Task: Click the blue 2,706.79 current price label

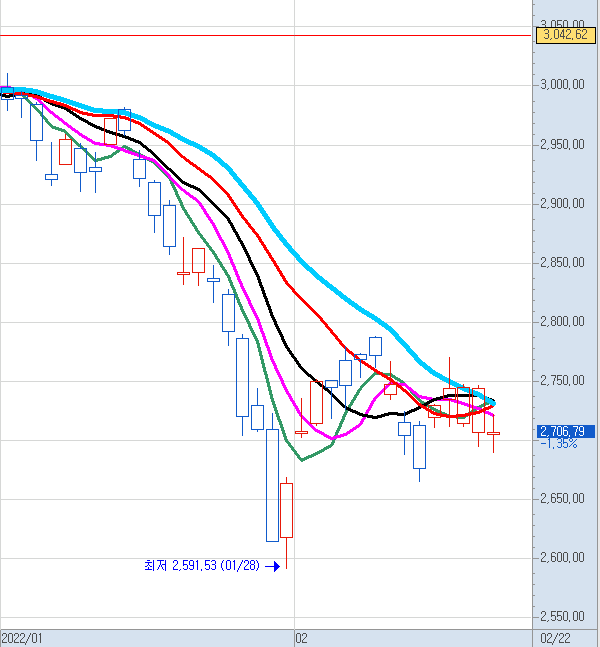Action: pyautogui.click(x=565, y=432)
